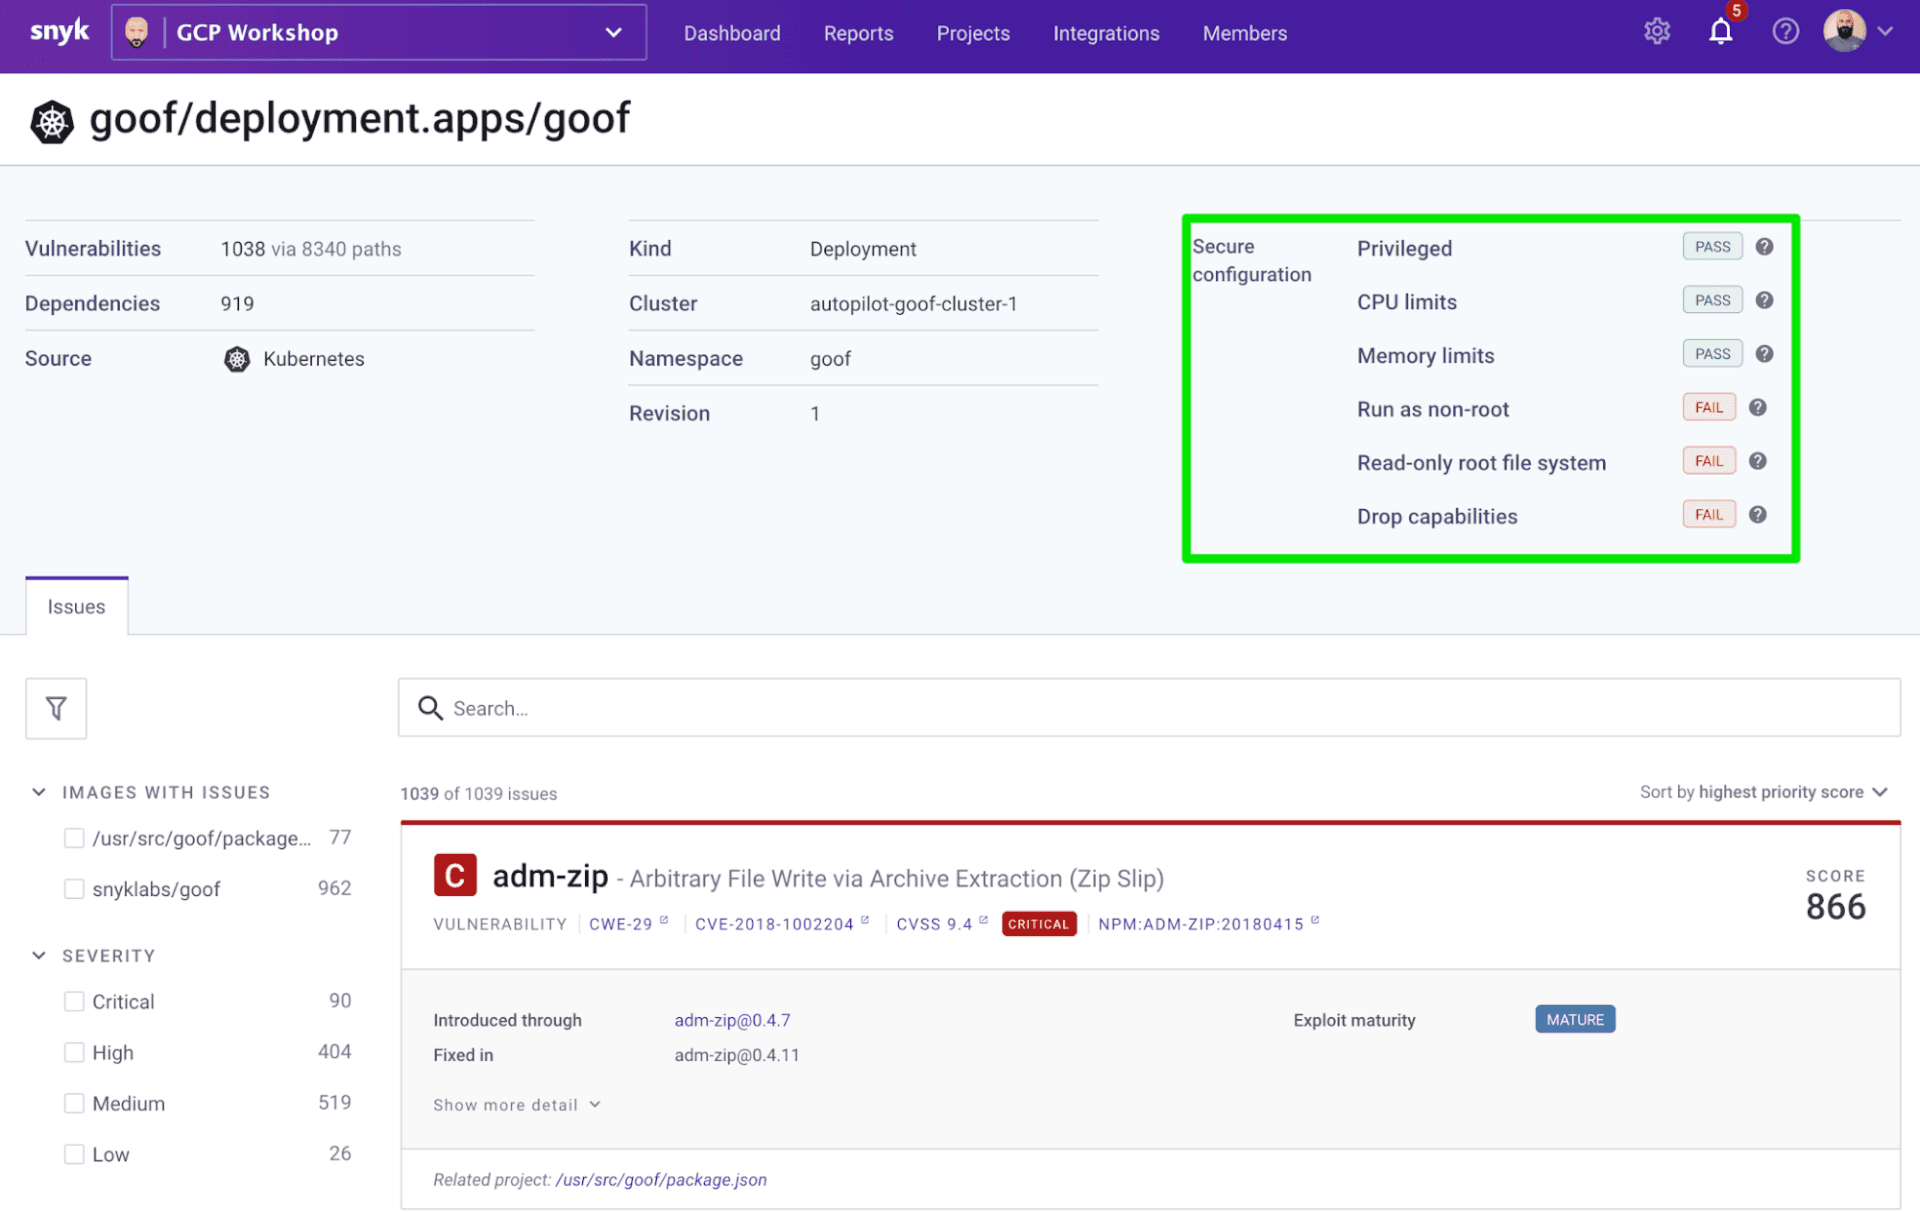Open the CVSS 9.4 link
This screenshot has height=1212, width=1920.
pyautogui.click(x=934, y=924)
